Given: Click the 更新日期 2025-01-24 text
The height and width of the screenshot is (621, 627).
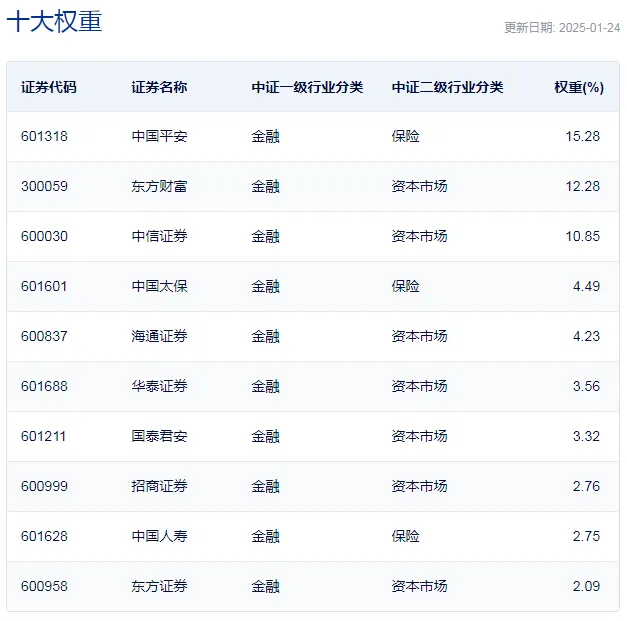Looking at the screenshot, I should pos(561,28).
